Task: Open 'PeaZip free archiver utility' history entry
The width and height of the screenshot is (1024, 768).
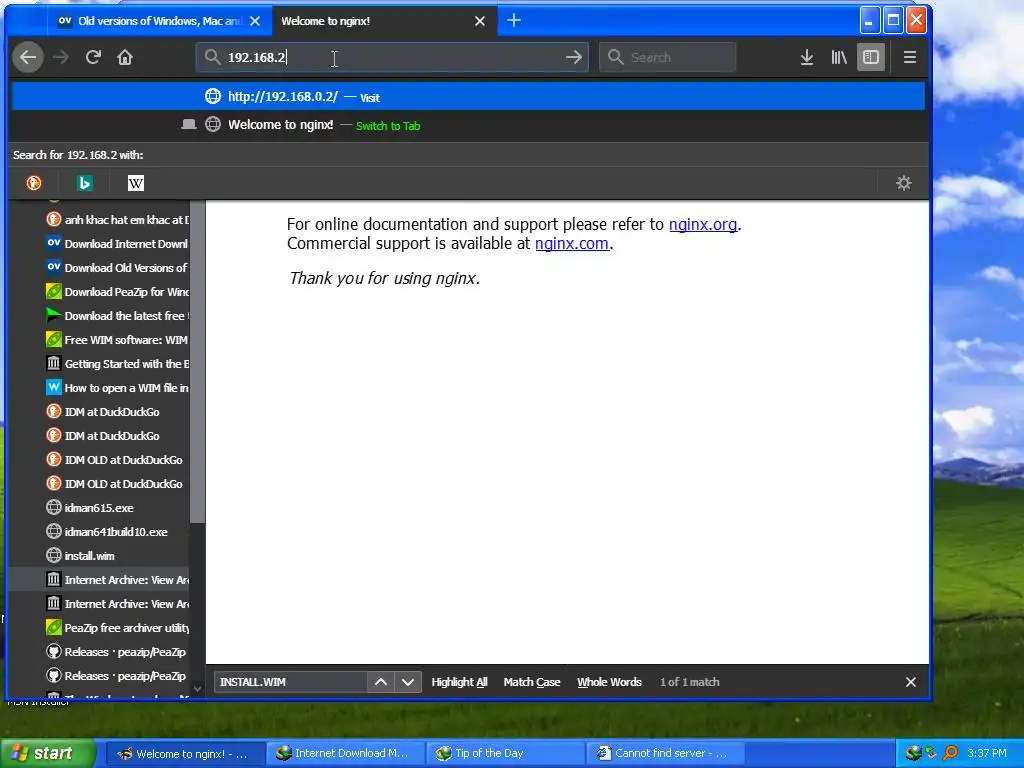Action: 117,628
